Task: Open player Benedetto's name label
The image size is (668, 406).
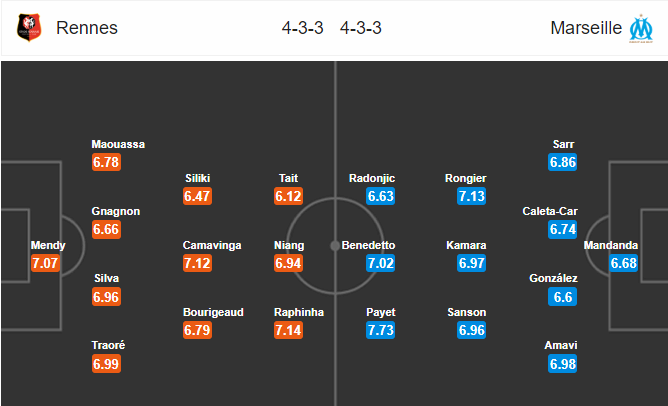Action: [x=369, y=245]
